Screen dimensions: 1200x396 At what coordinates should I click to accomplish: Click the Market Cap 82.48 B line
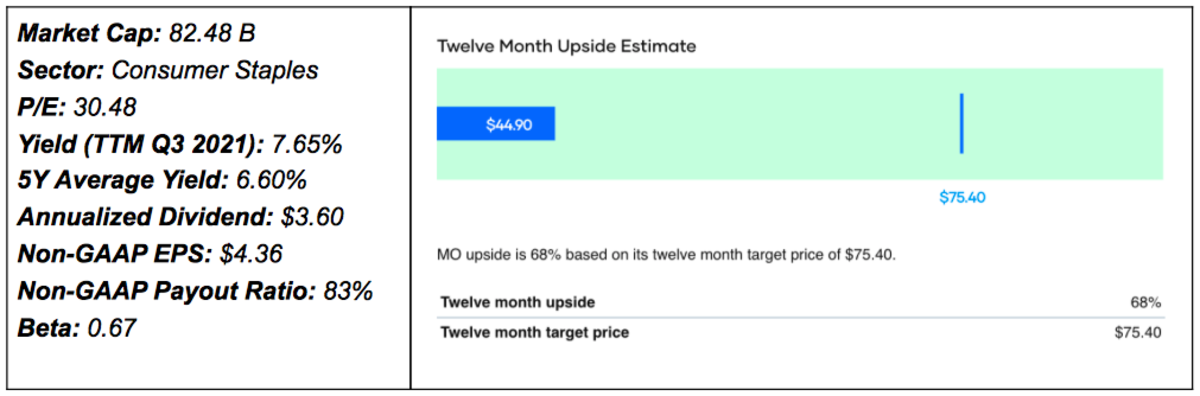[137, 33]
